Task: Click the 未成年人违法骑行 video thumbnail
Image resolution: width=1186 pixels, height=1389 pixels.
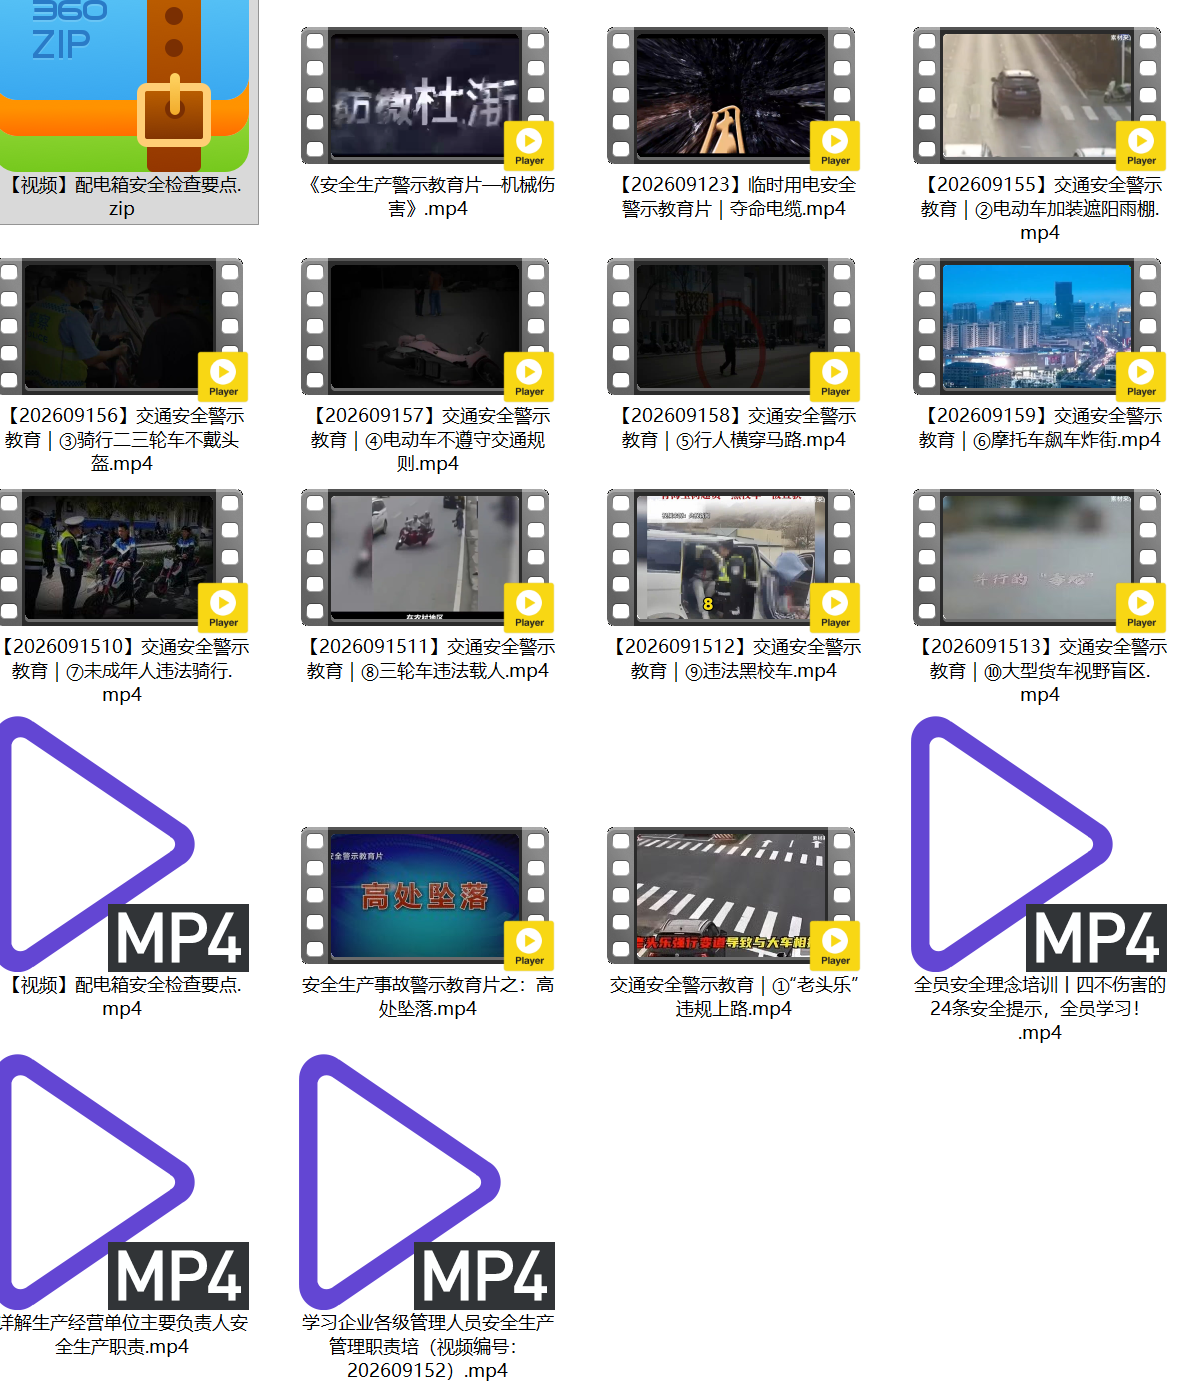Action: point(122,558)
